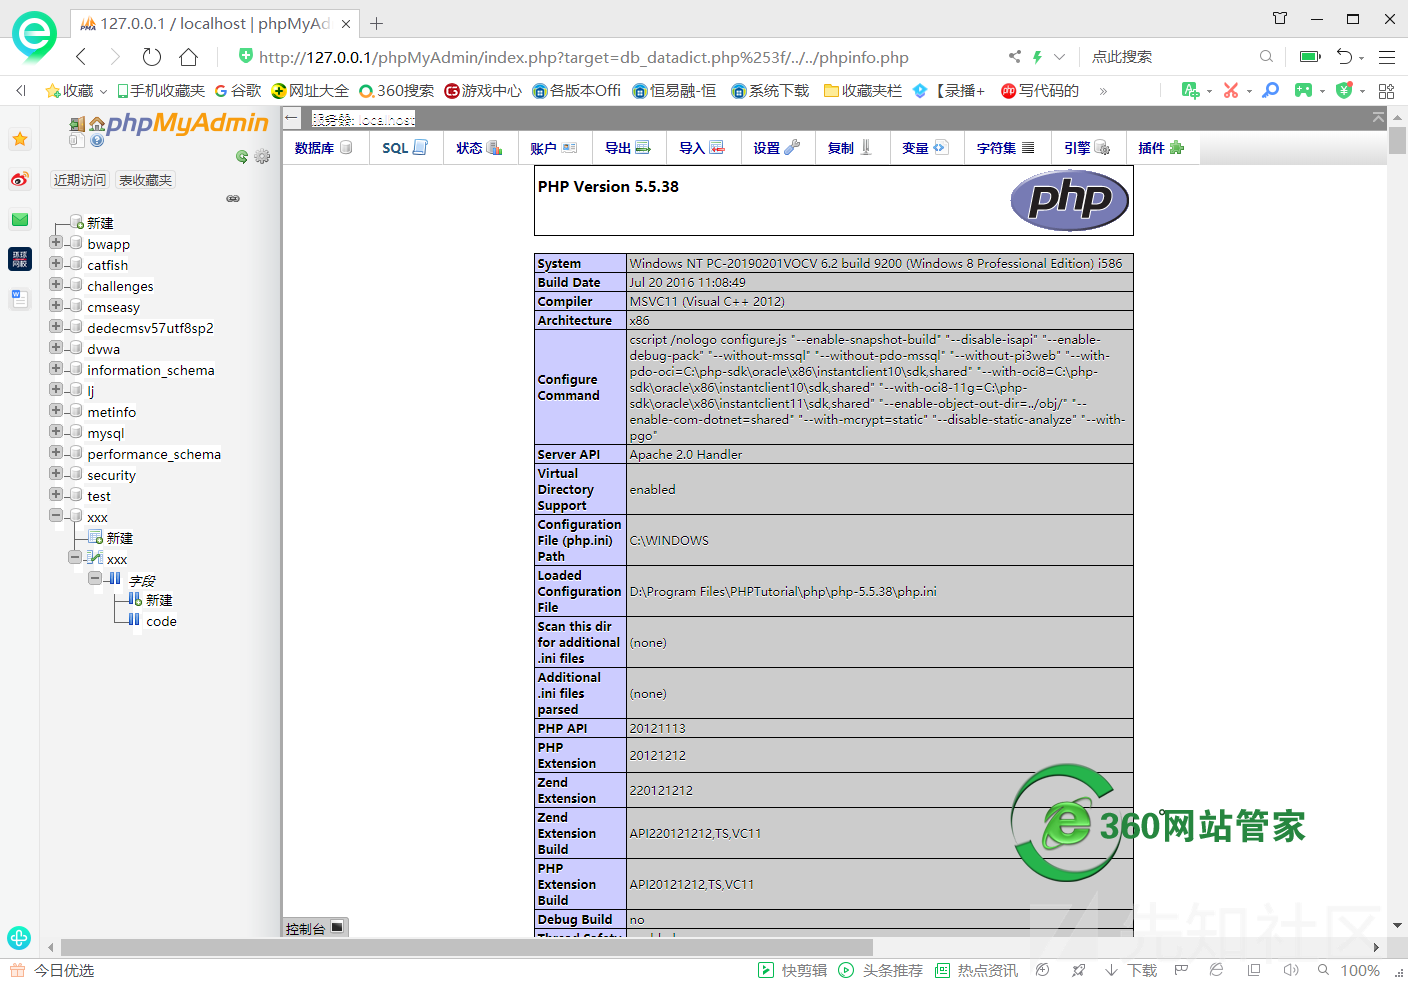Click the share icon in address bar
The image size is (1408, 982).
tap(1015, 57)
